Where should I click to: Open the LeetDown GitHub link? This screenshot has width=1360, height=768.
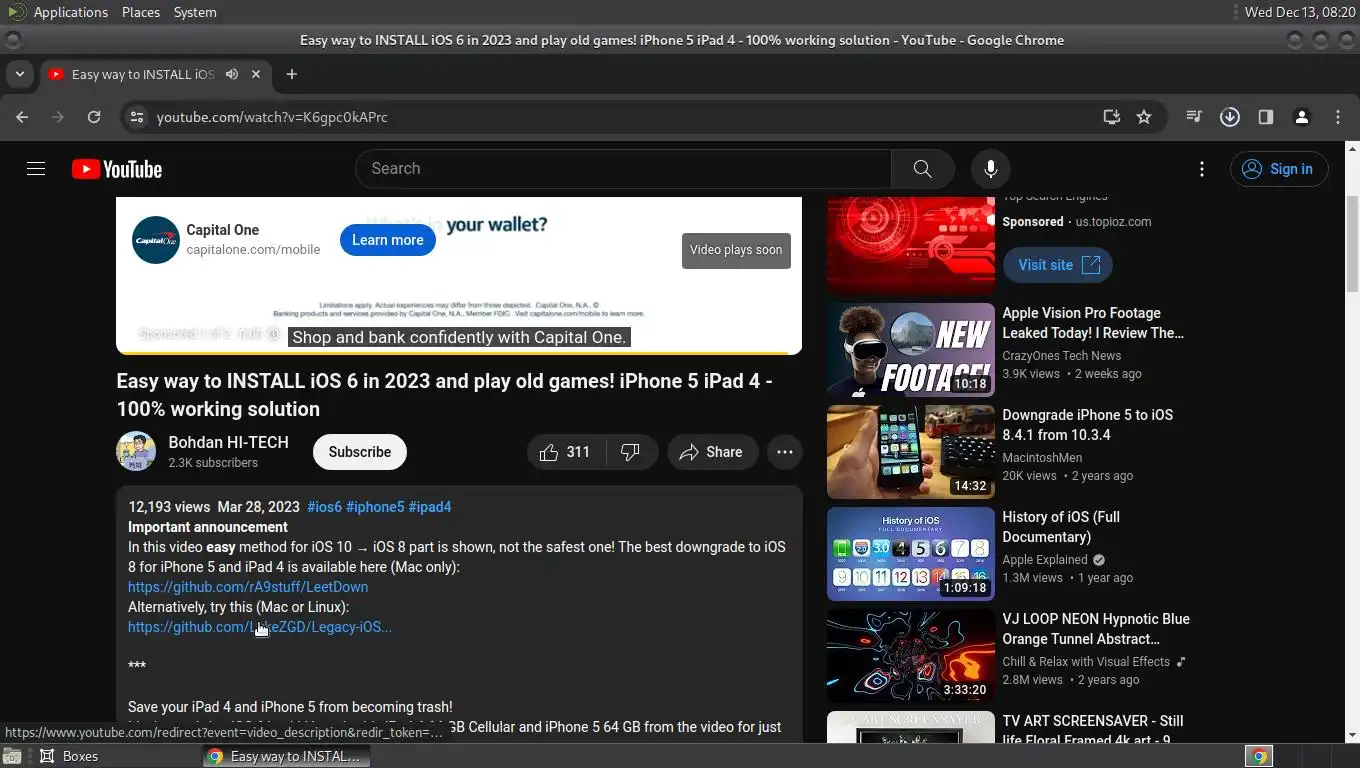[x=248, y=587]
